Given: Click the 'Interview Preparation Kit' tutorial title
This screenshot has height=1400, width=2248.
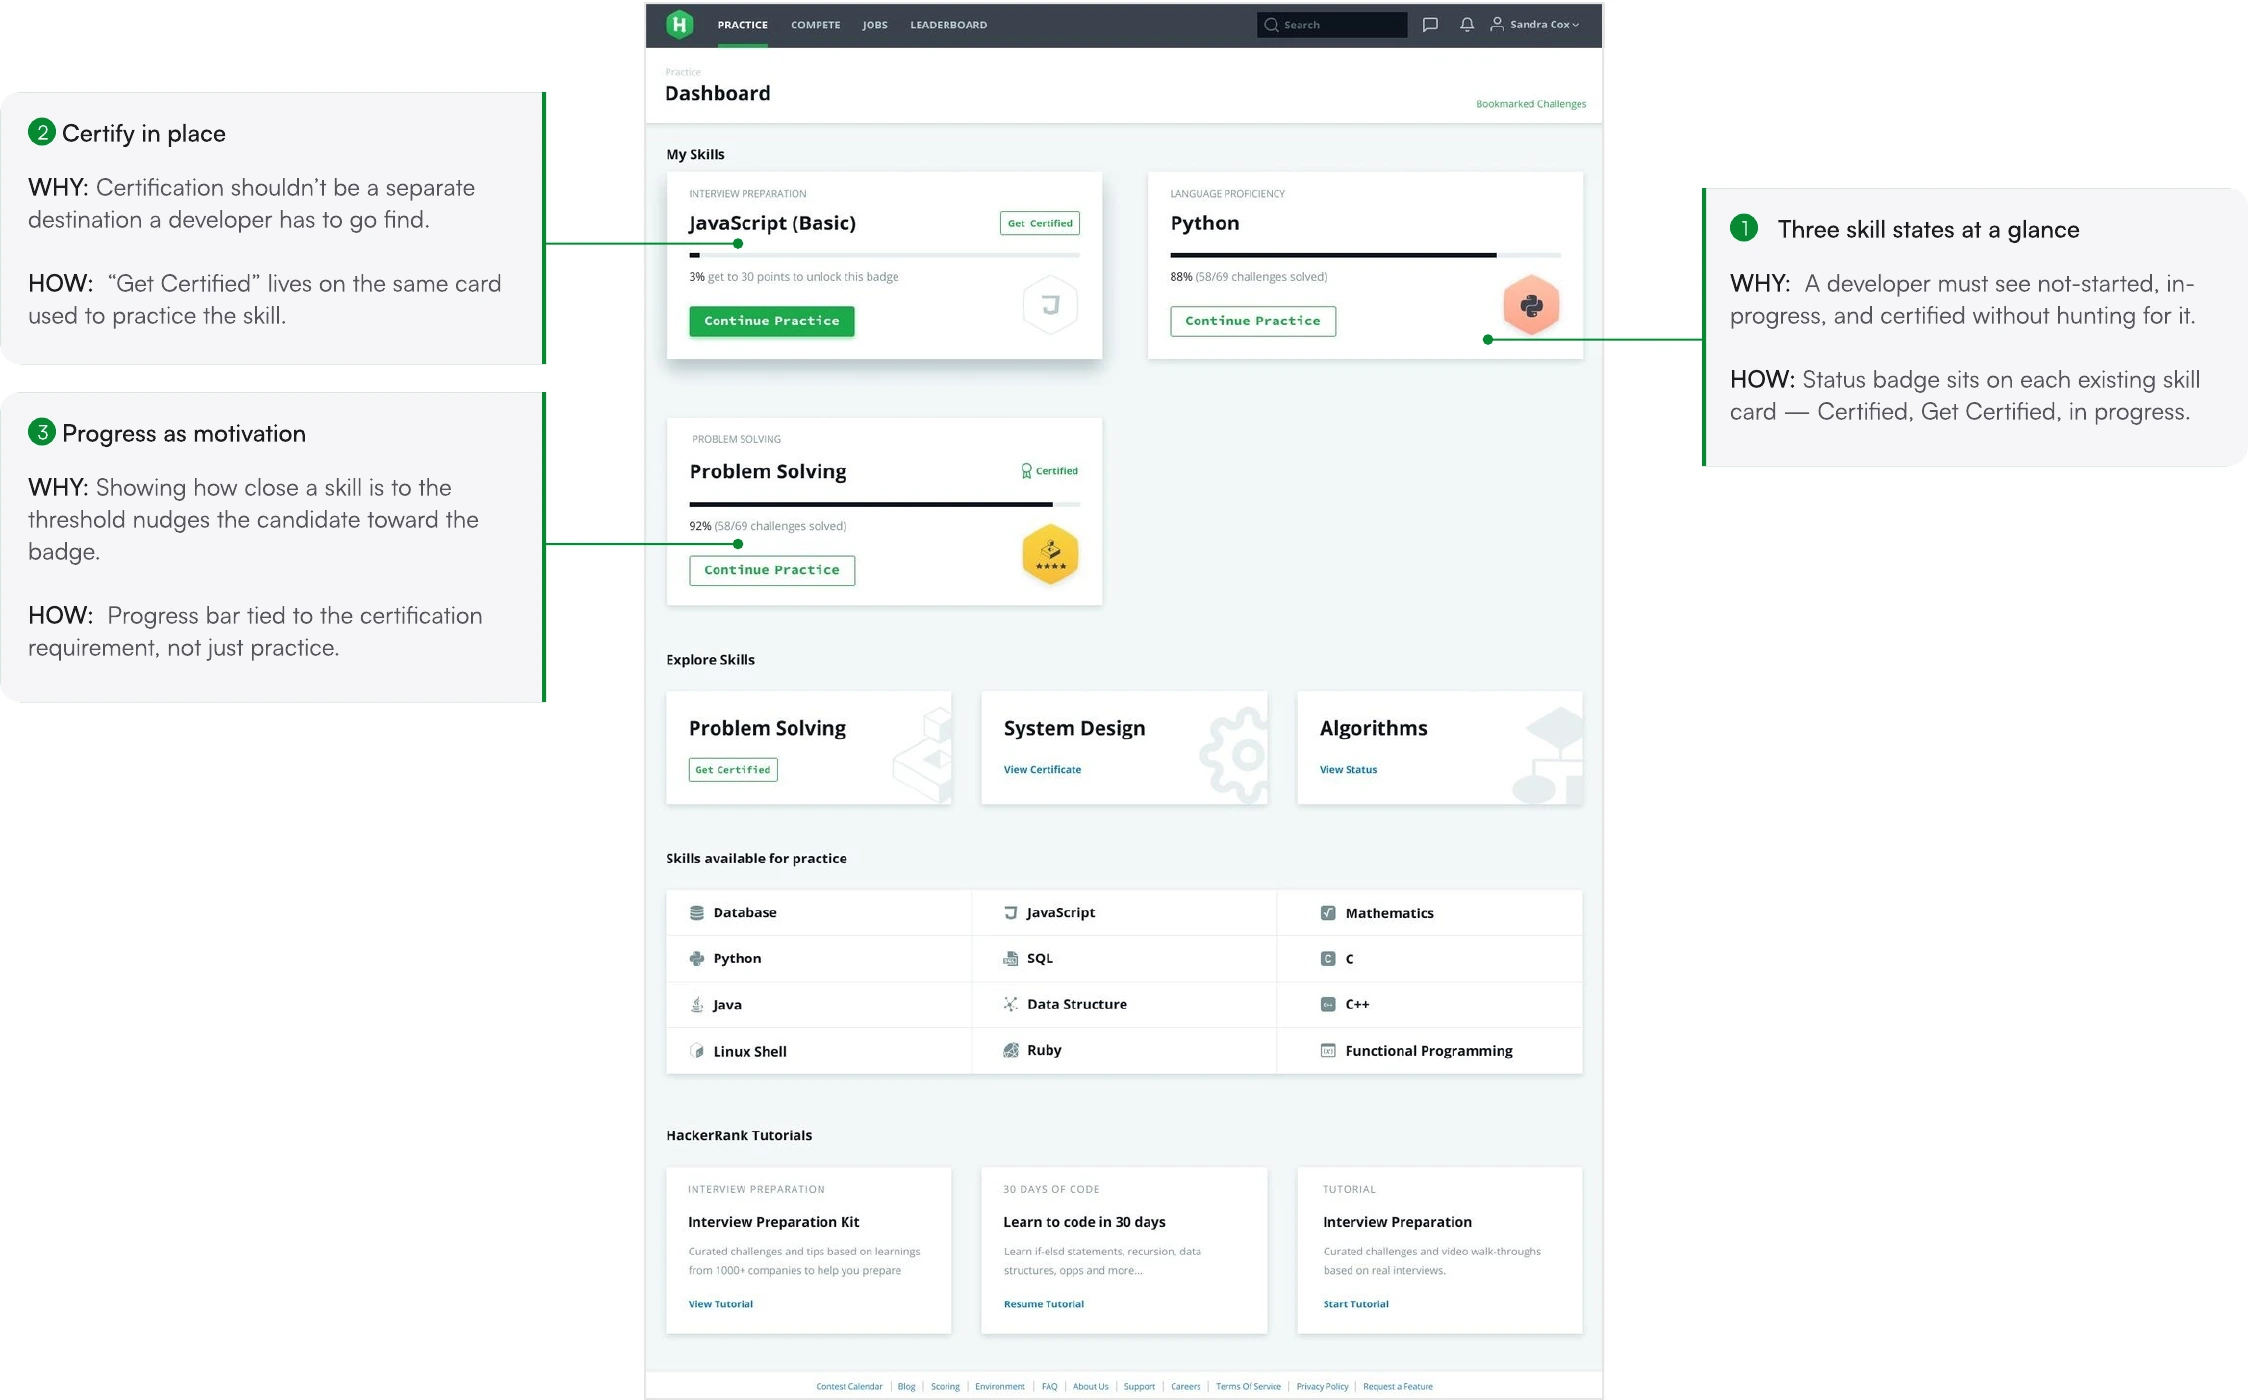Looking at the screenshot, I should (x=773, y=1222).
